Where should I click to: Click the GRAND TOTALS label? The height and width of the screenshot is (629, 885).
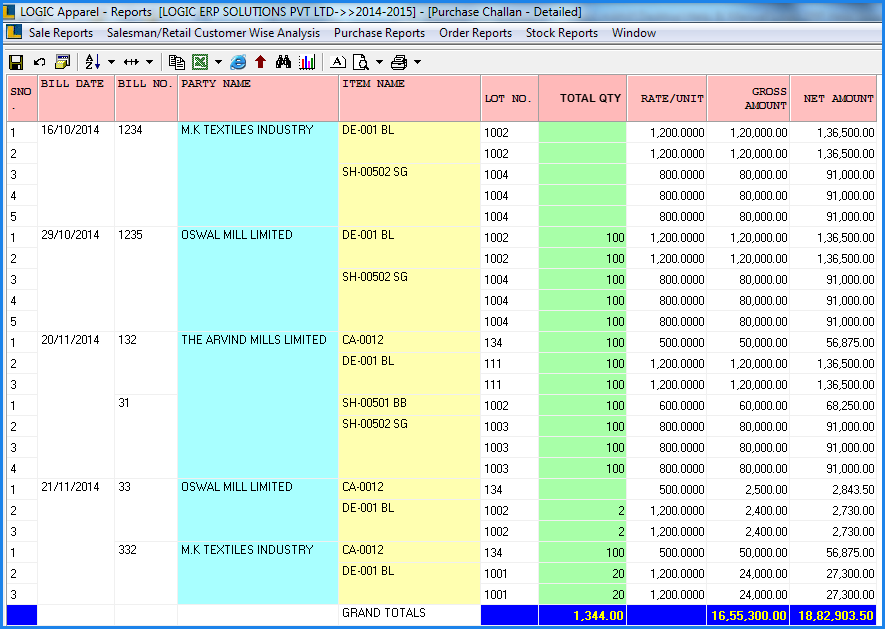pyautogui.click(x=384, y=613)
